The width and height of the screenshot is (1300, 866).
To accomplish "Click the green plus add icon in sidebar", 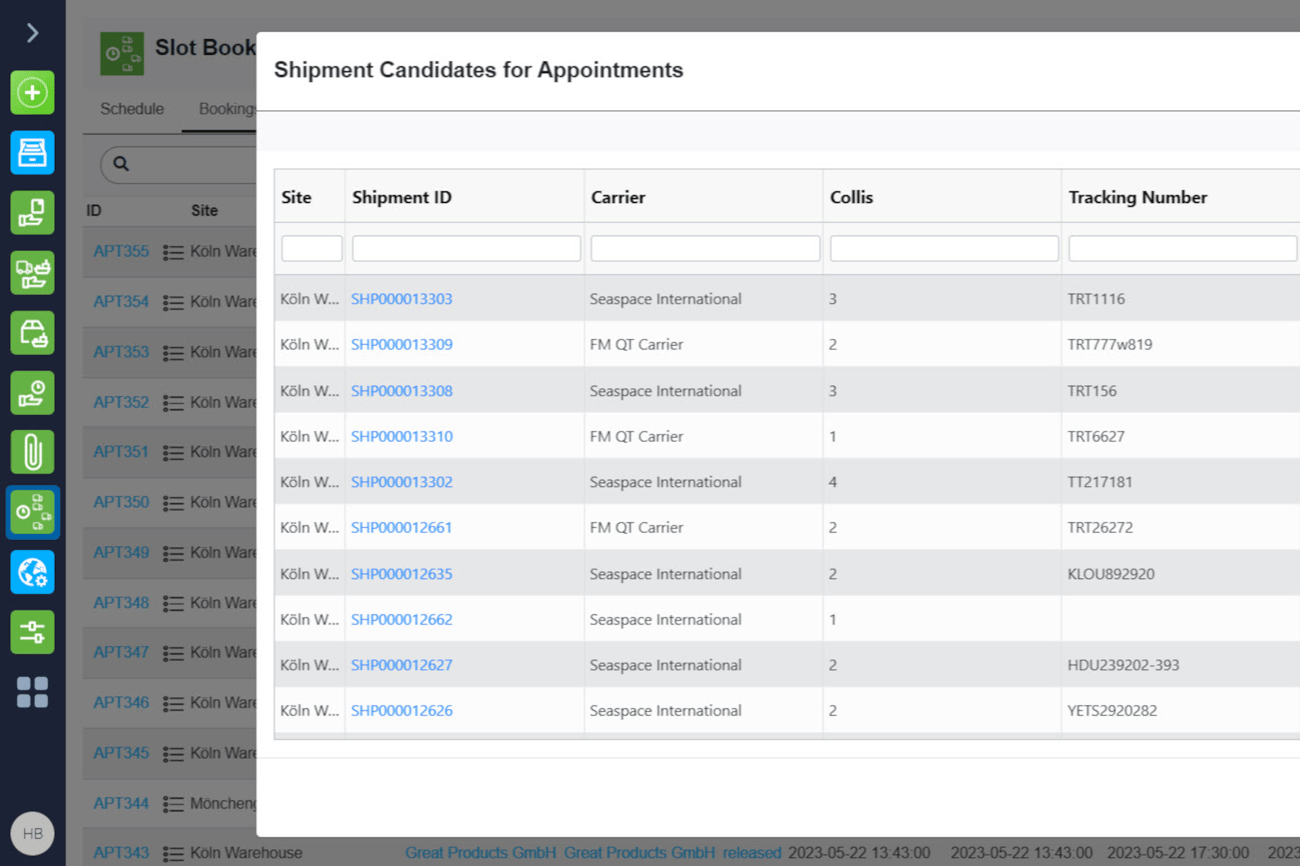I will 32,93.
